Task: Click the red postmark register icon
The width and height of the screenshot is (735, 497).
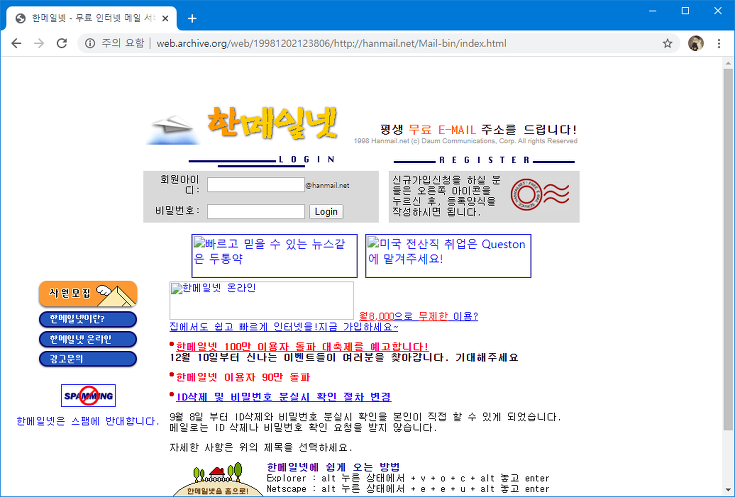Action: click(540, 195)
